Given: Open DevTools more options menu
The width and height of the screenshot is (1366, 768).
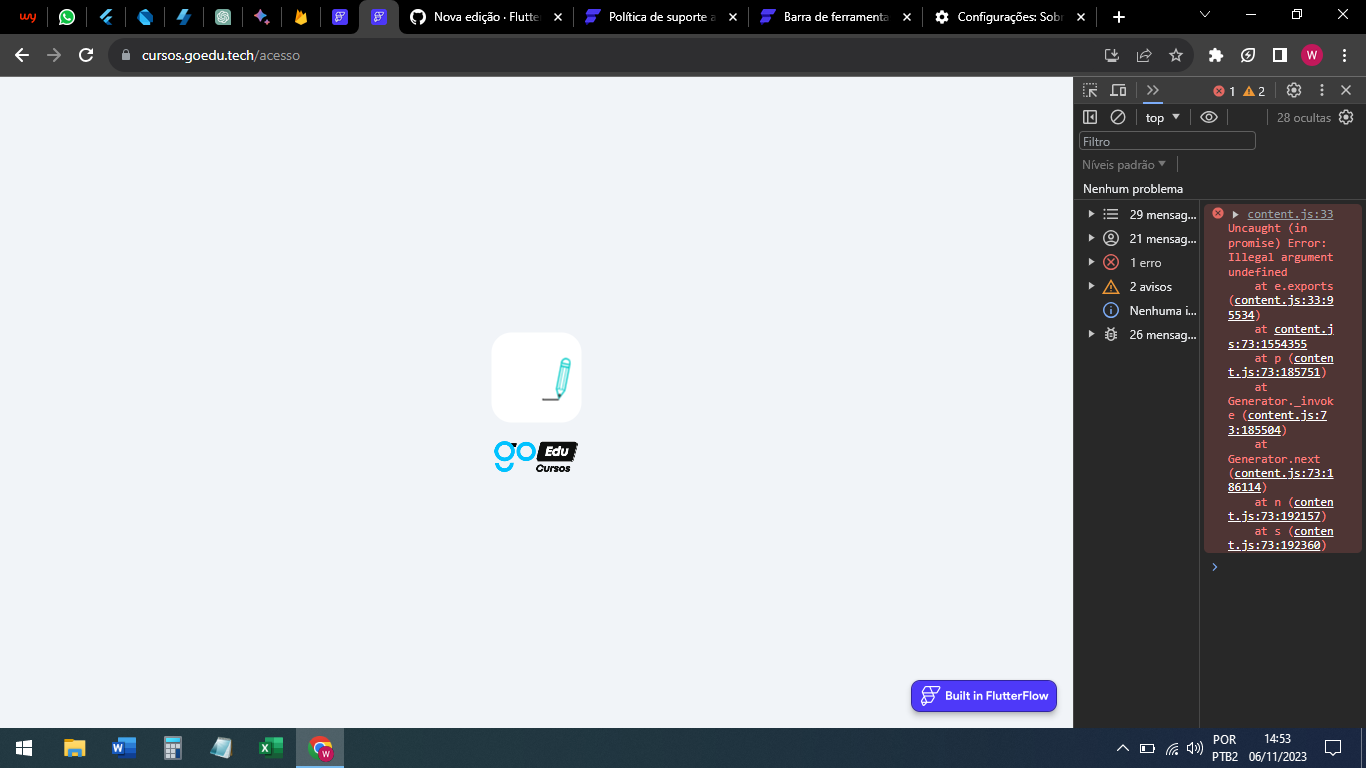Looking at the screenshot, I should pyautogui.click(x=1322, y=90).
